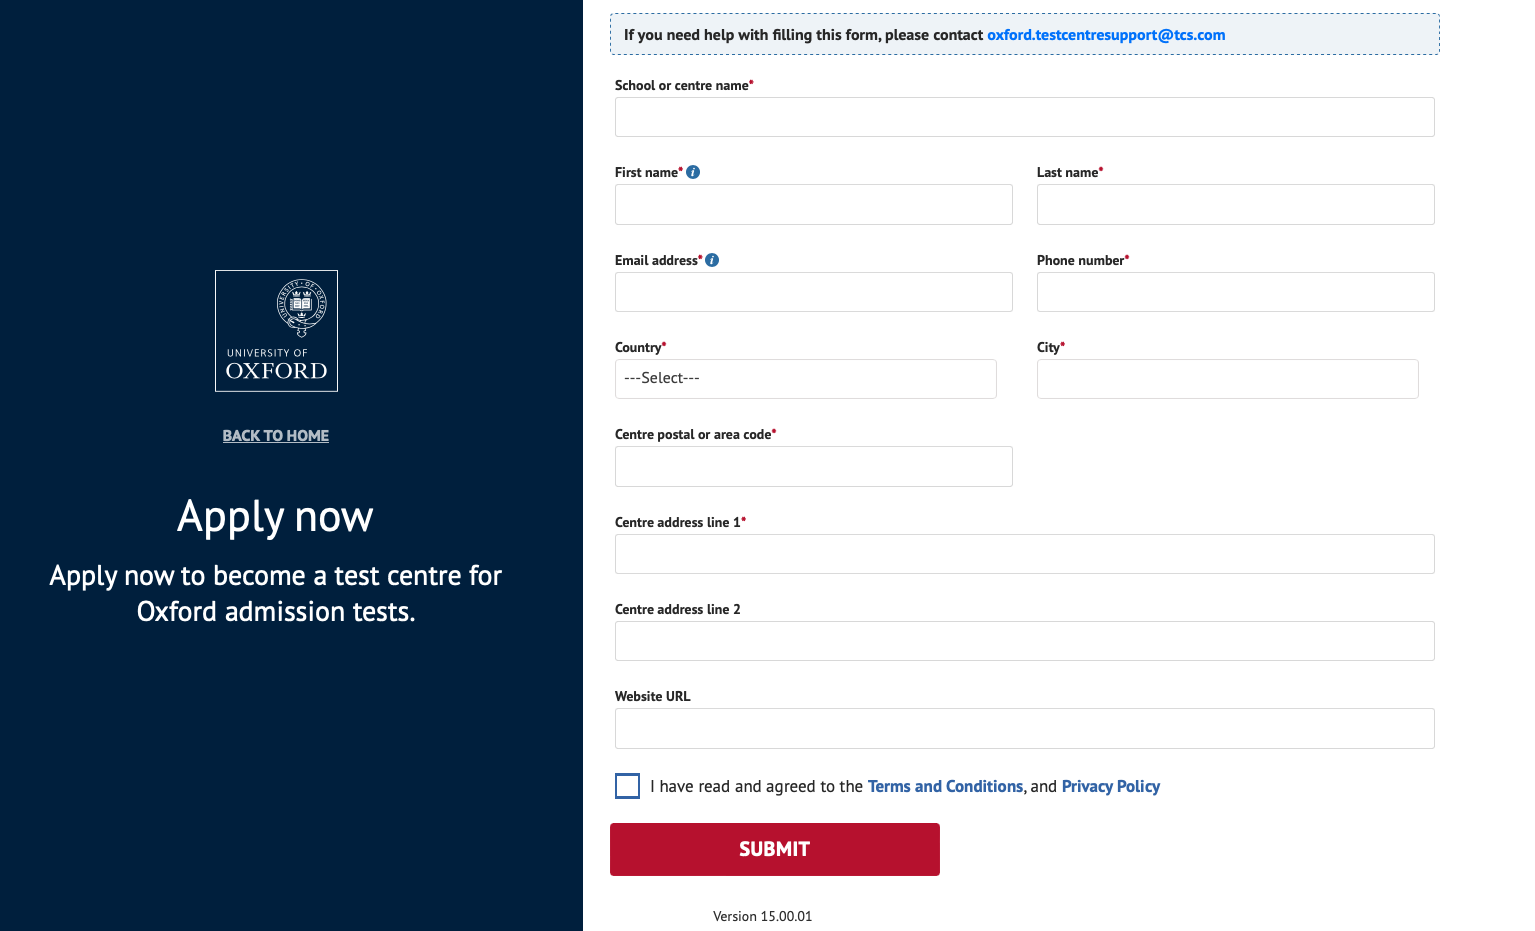Click the info icon beside Email address
The height and width of the screenshot is (931, 1535).
pos(712,260)
